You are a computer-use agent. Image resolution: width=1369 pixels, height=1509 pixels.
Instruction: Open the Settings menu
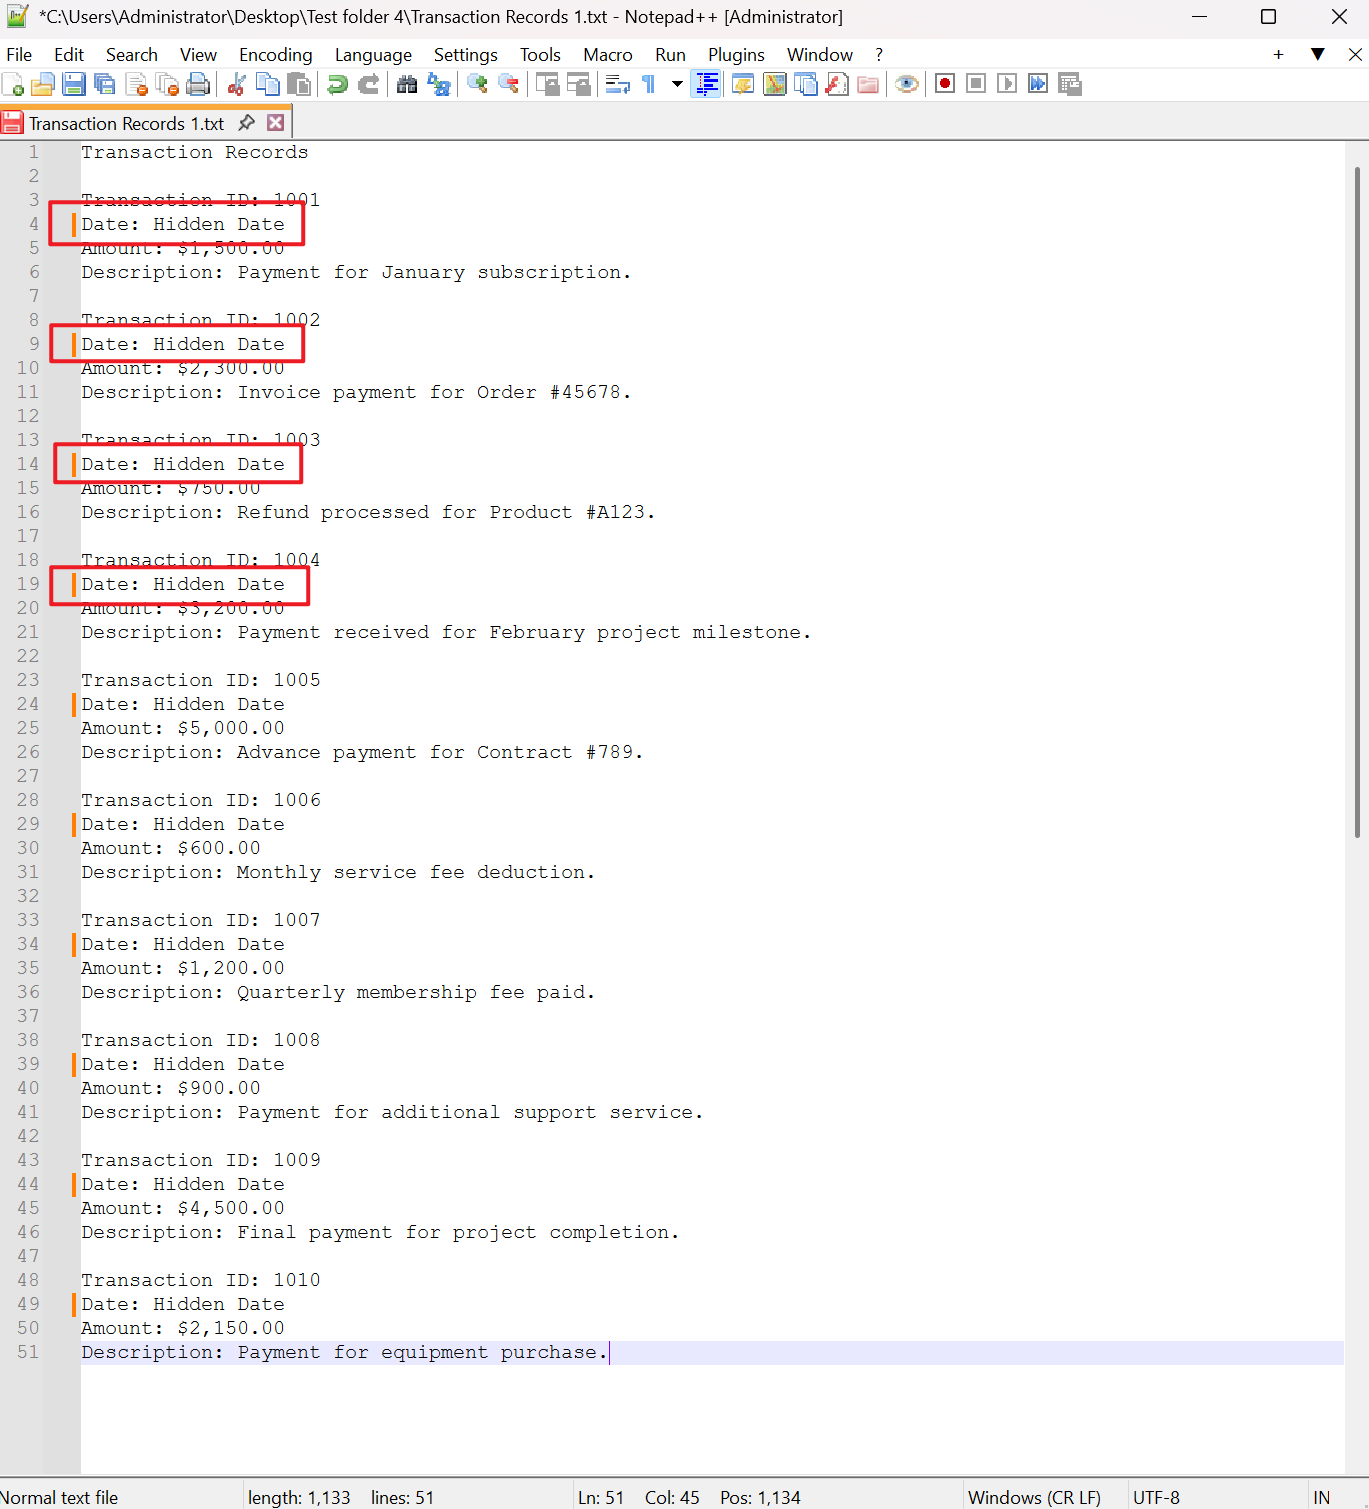465,55
